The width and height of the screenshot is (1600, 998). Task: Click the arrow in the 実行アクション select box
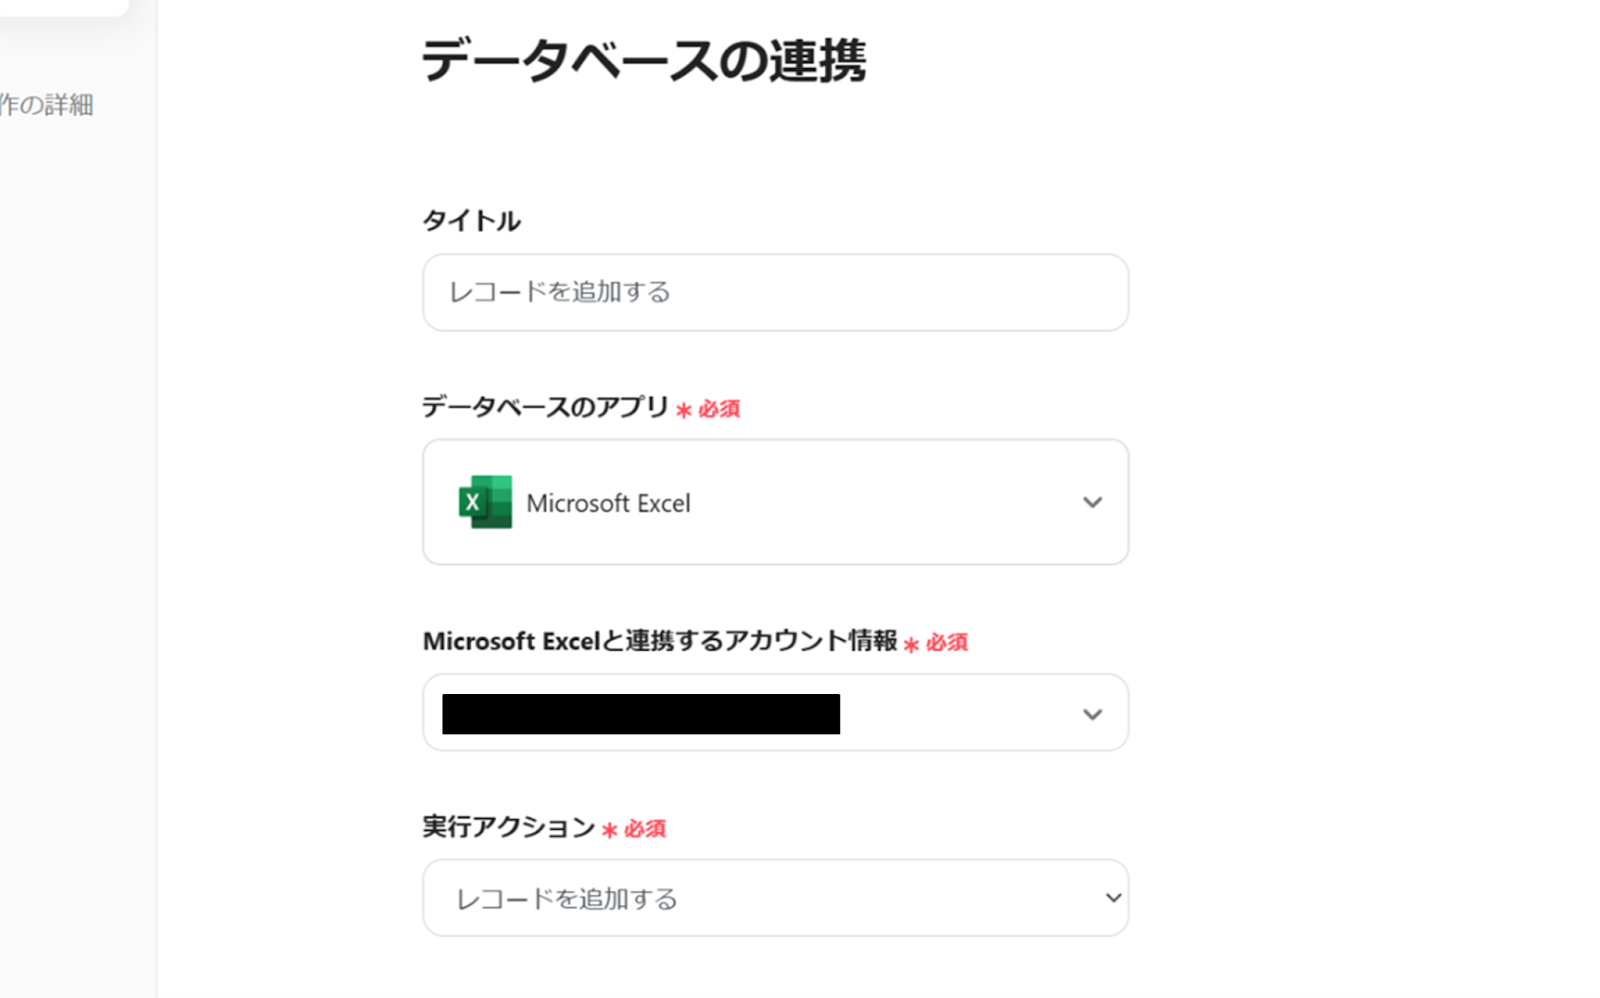click(1113, 898)
